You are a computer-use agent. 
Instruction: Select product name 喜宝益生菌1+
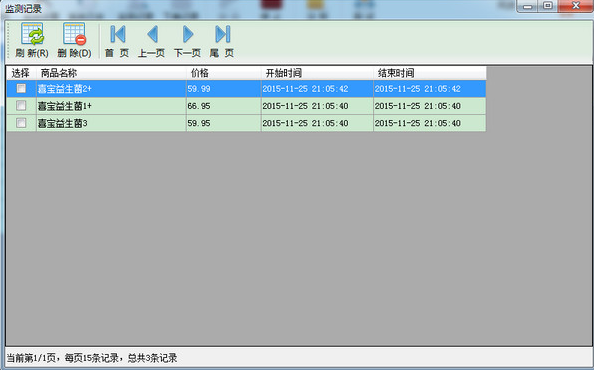[x=111, y=106]
